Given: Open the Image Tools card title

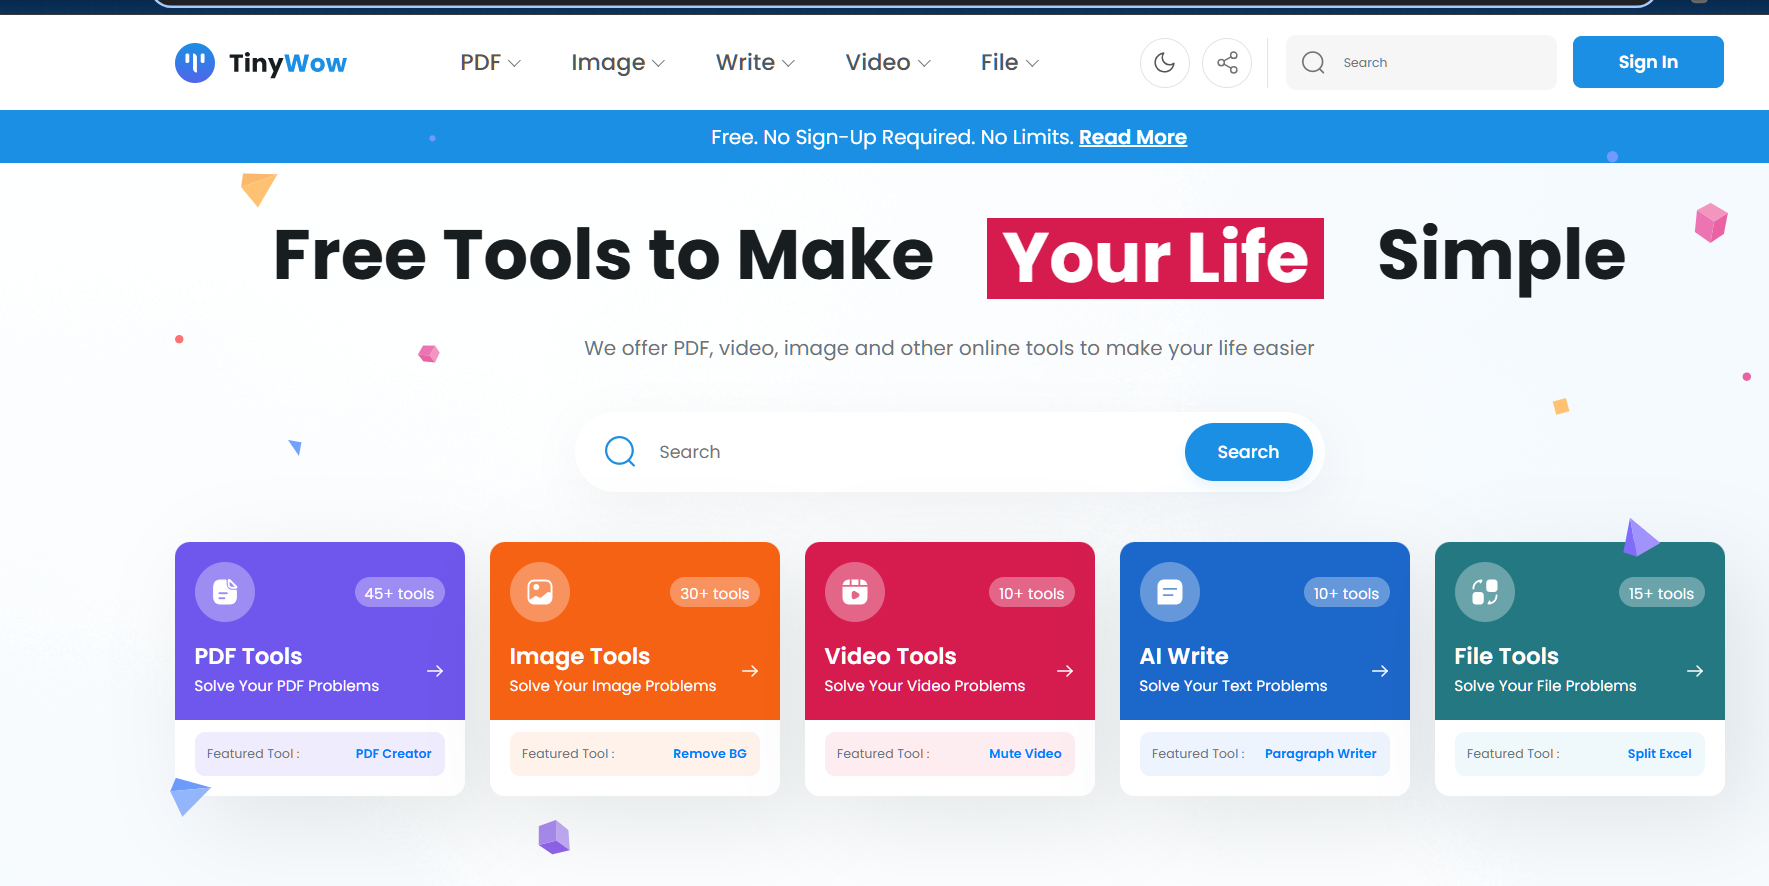Looking at the screenshot, I should [x=580, y=656].
